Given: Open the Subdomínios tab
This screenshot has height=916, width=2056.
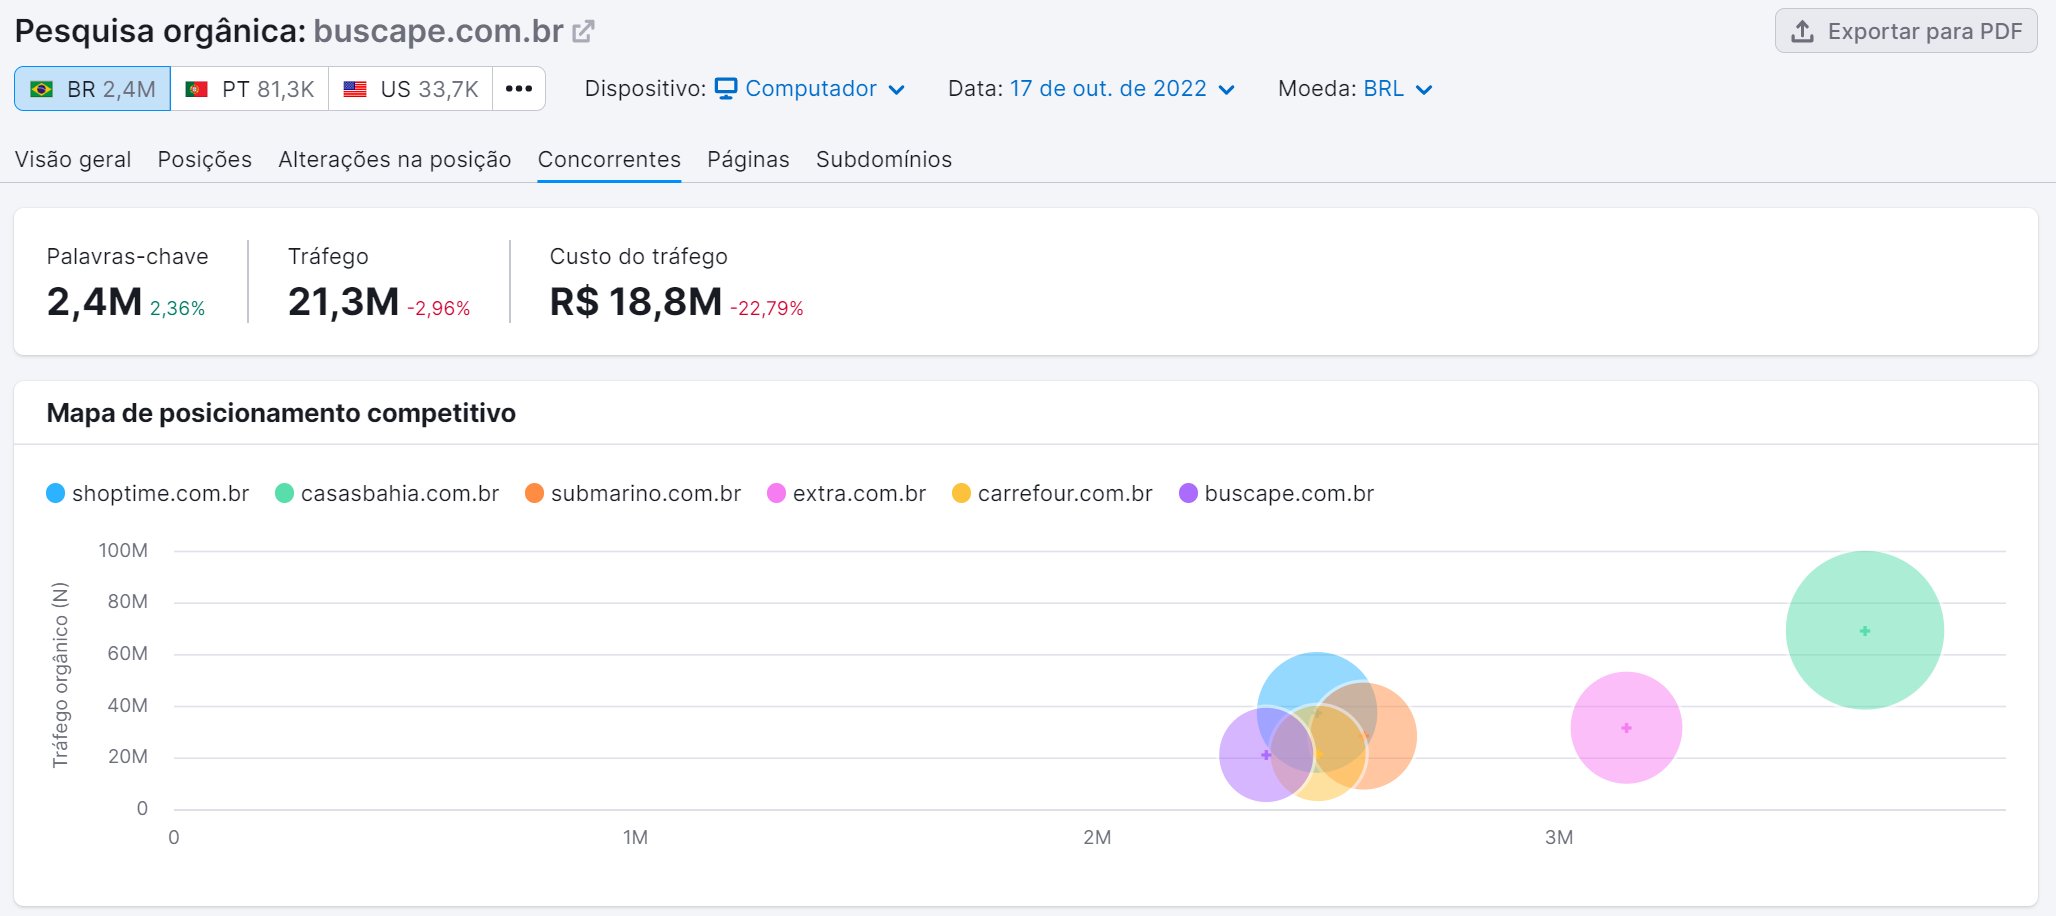Looking at the screenshot, I should click(884, 159).
